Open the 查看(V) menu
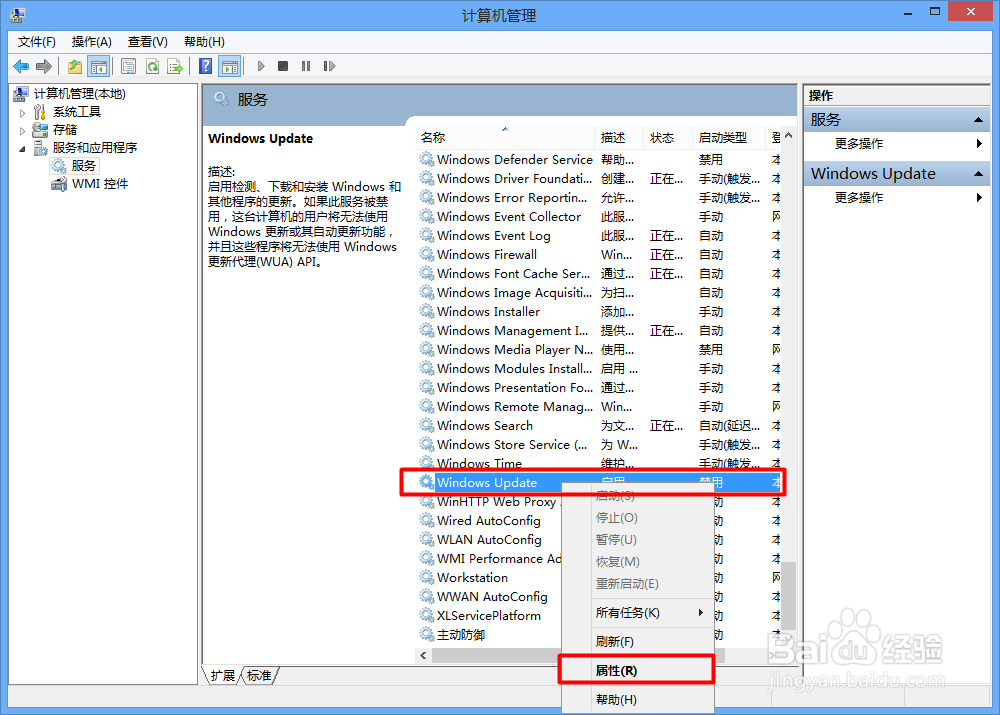The image size is (1000, 715). click(x=146, y=41)
